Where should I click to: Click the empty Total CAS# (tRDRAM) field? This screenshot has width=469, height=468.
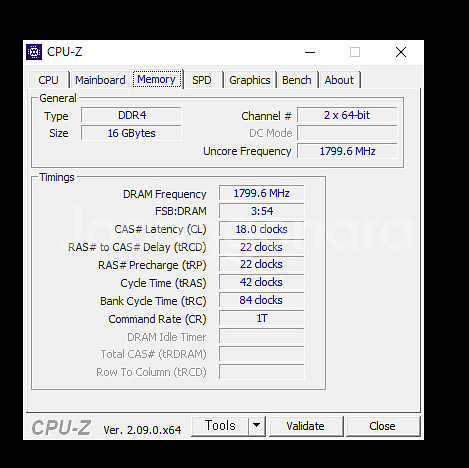[262, 354]
